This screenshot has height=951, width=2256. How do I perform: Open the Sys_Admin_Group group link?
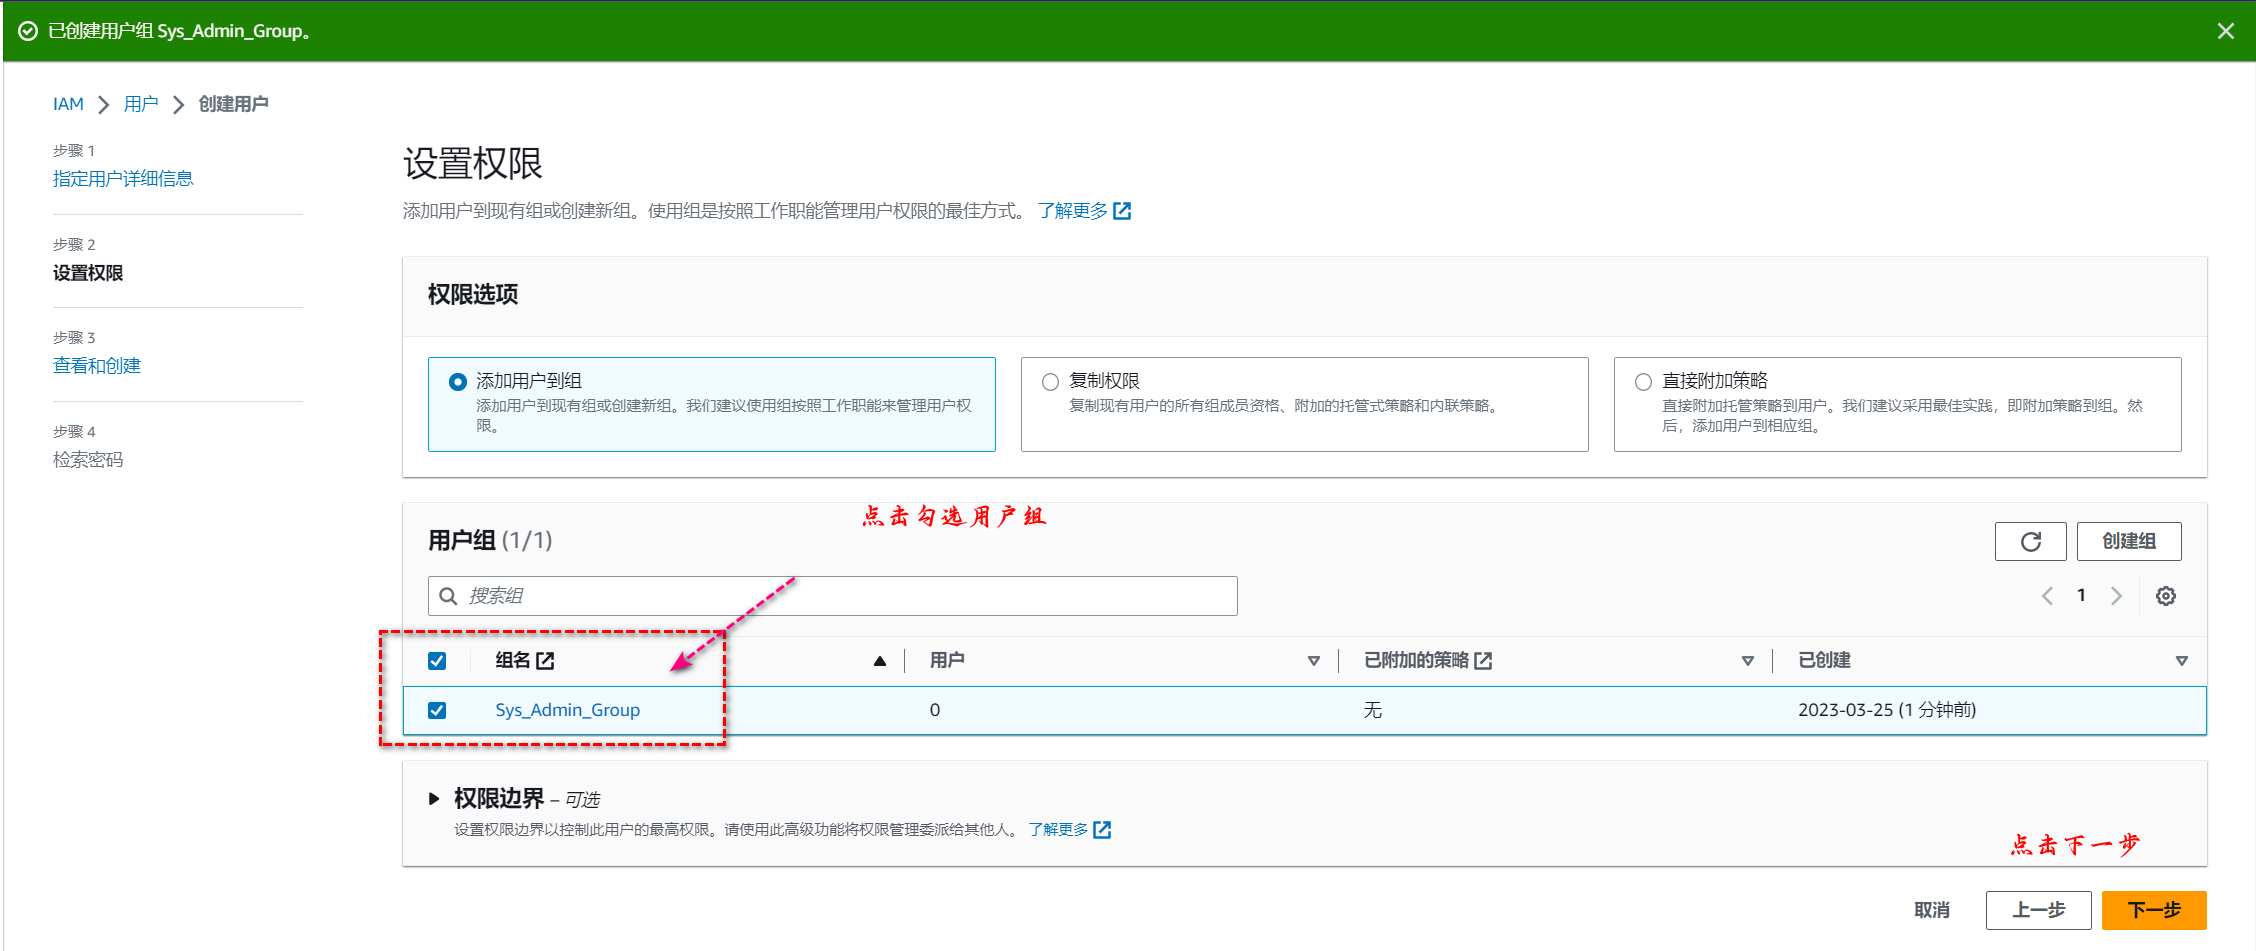pos(567,710)
